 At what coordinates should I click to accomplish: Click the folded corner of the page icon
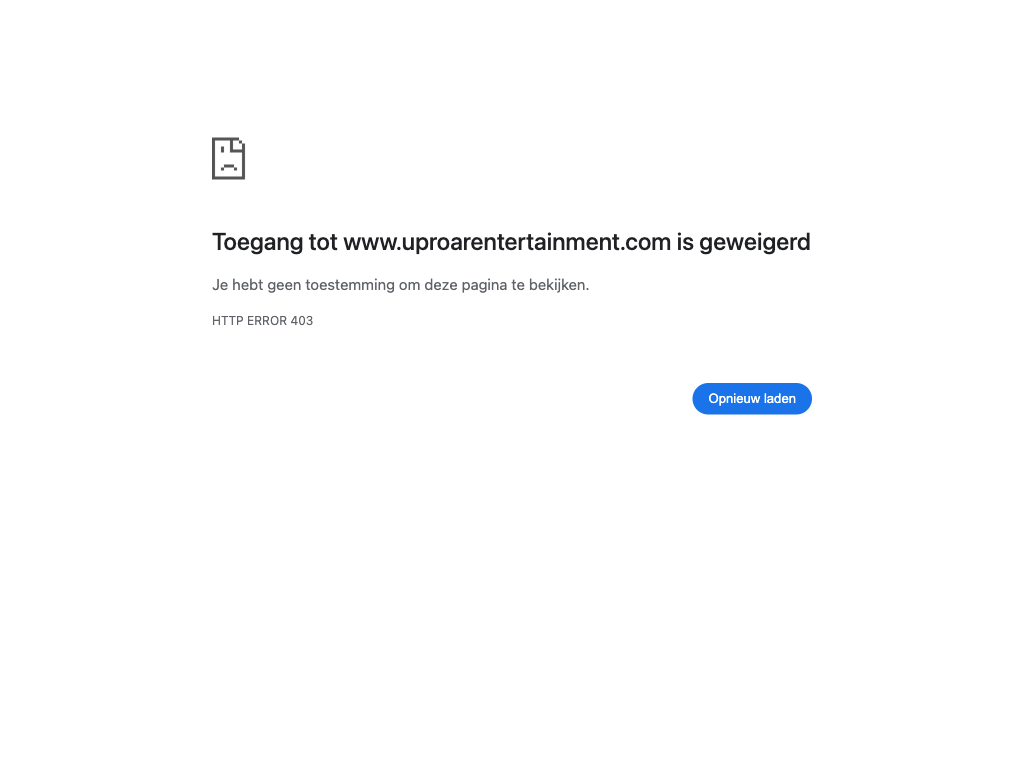238,144
